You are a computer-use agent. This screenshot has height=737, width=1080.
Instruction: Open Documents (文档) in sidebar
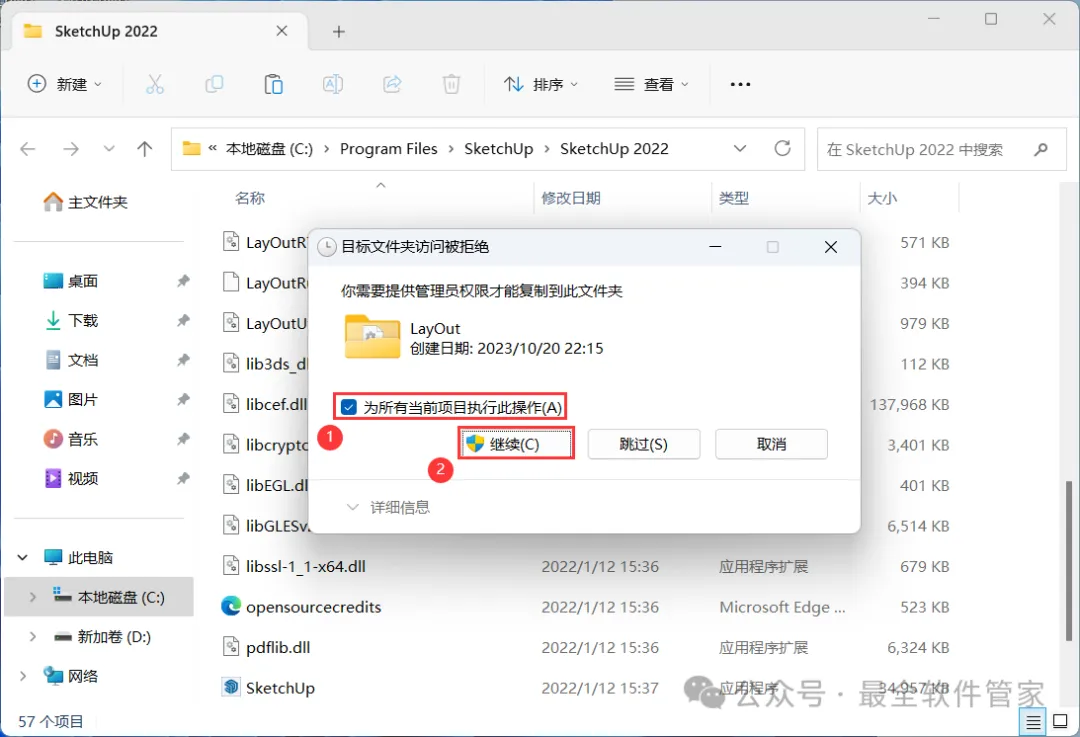[x=71, y=360]
